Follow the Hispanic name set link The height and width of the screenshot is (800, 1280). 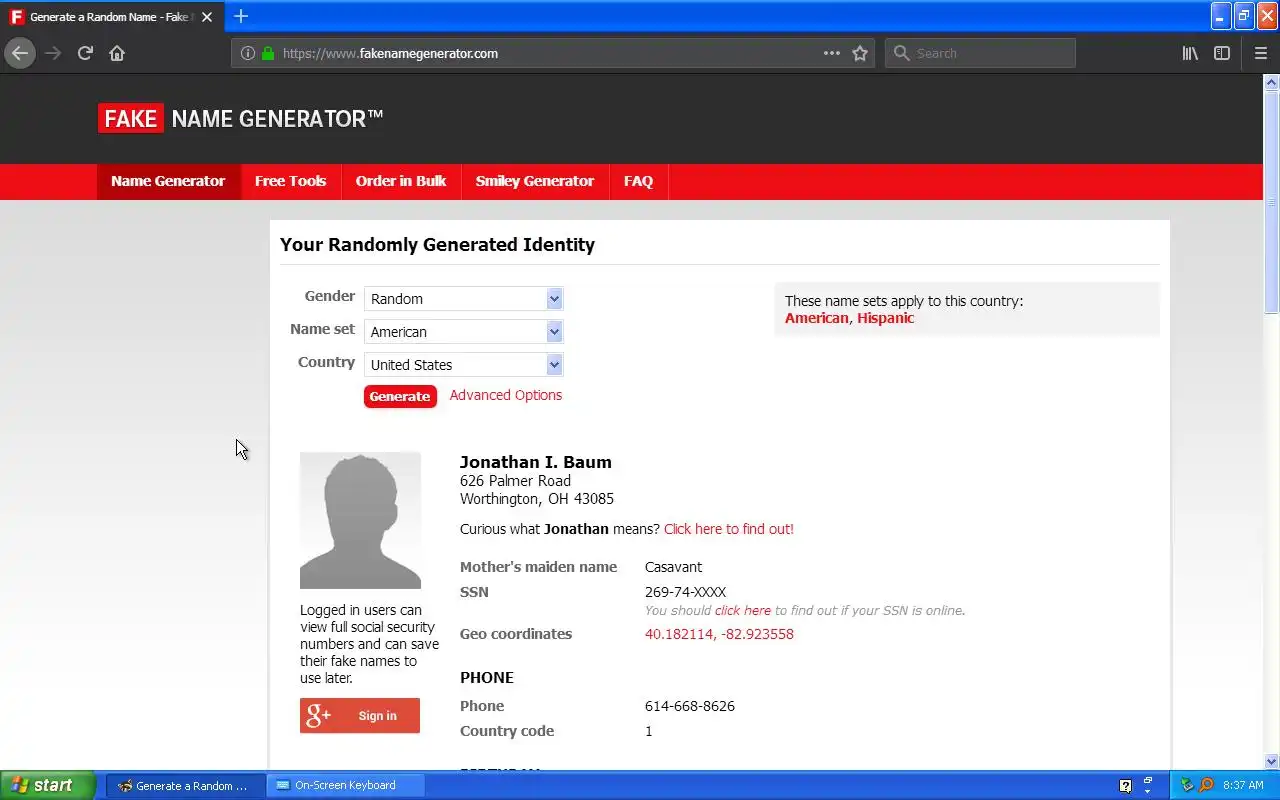[x=885, y=318]
